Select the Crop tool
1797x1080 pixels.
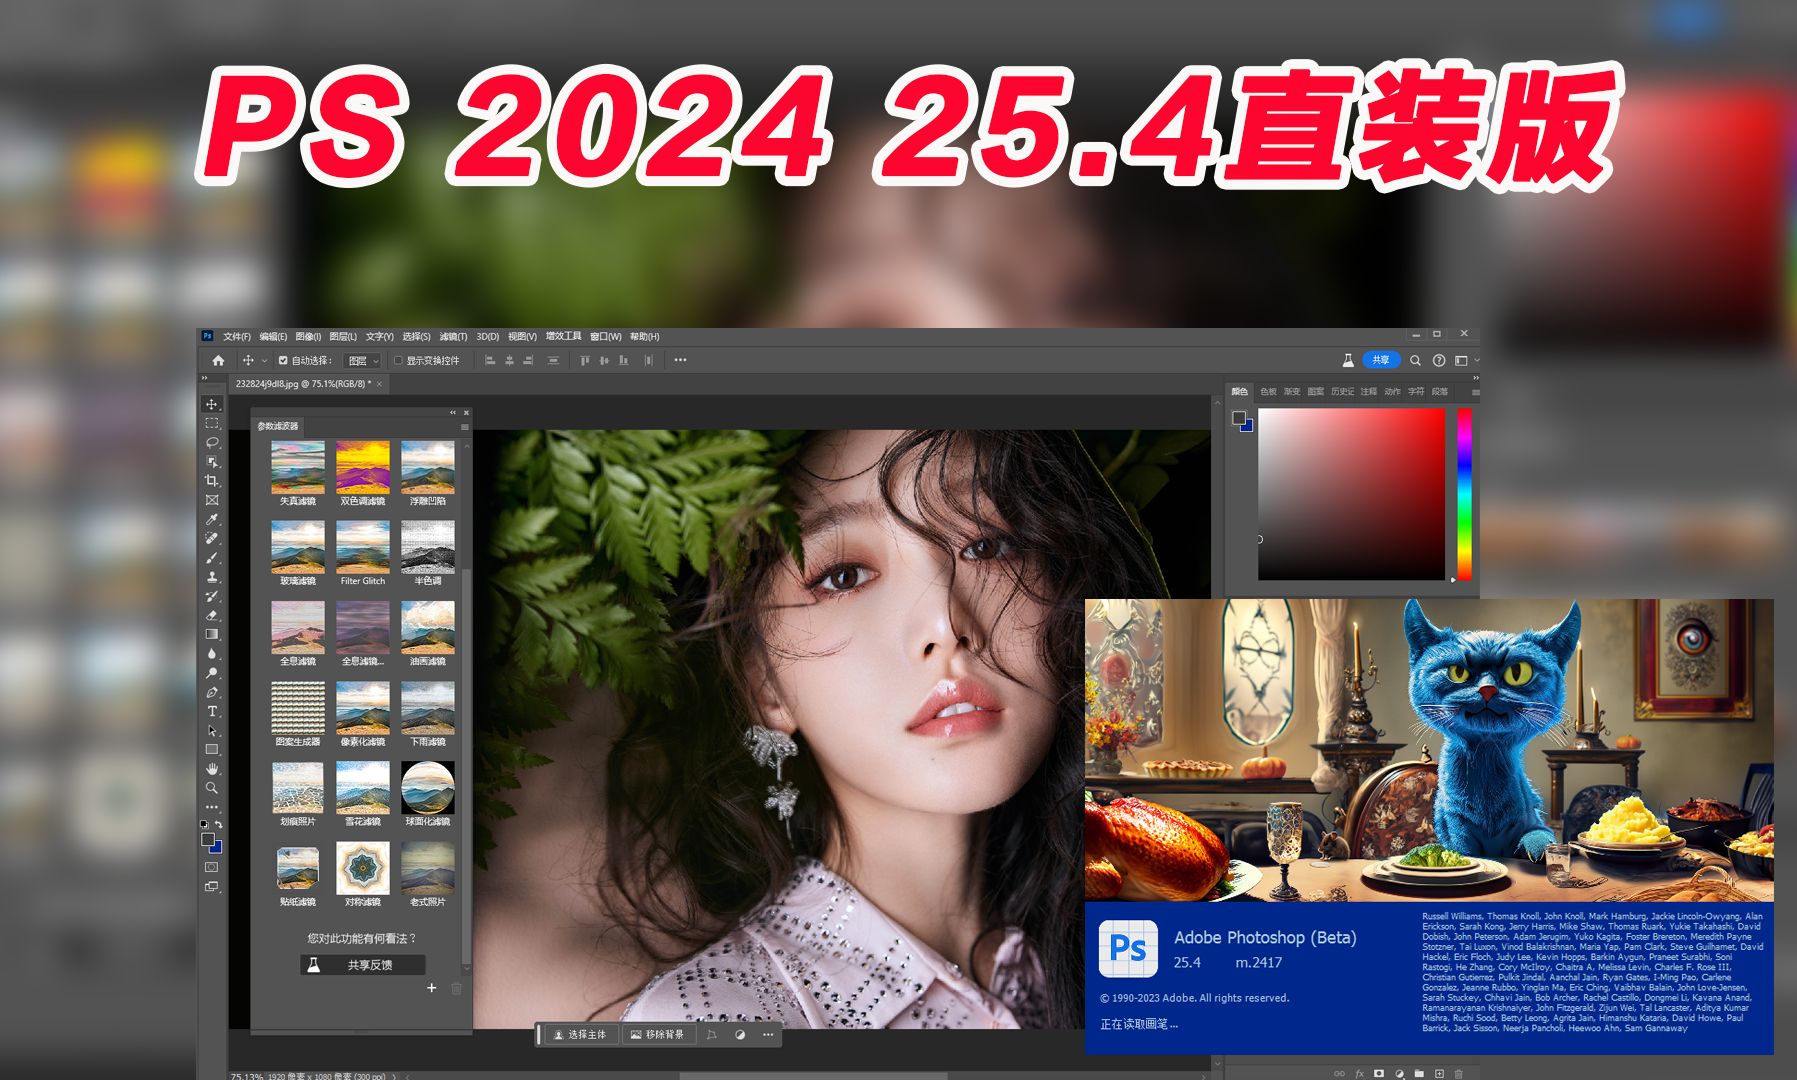coord(212,481)
